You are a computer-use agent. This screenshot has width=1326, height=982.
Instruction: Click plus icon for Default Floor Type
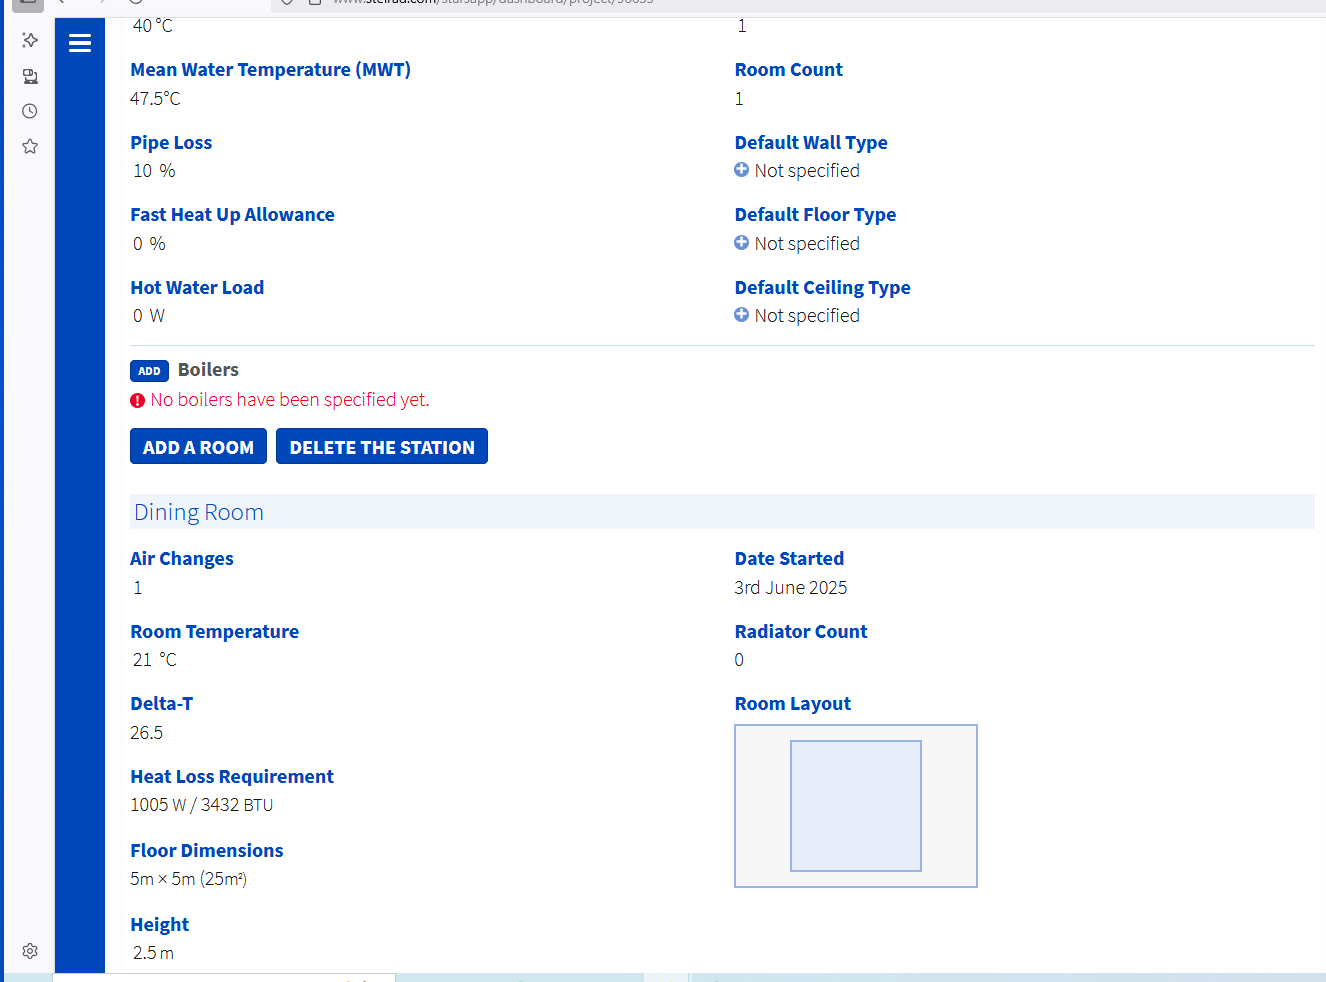741,242
